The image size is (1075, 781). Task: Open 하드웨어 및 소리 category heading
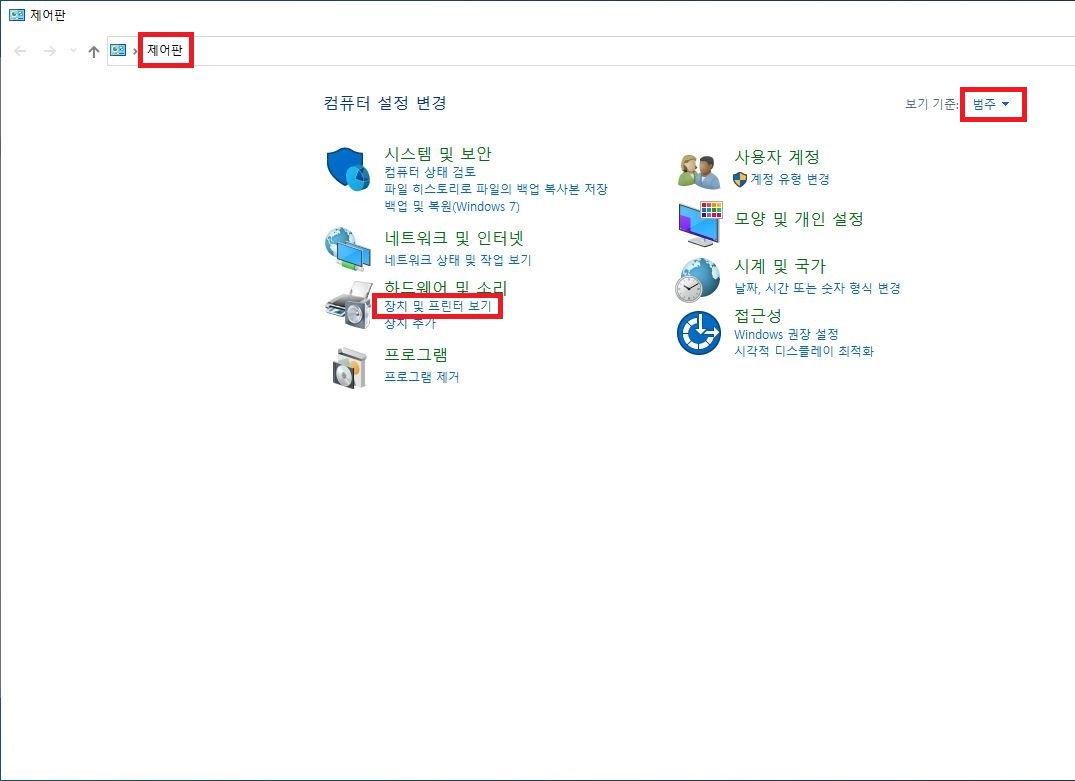(x=446, y=287)
